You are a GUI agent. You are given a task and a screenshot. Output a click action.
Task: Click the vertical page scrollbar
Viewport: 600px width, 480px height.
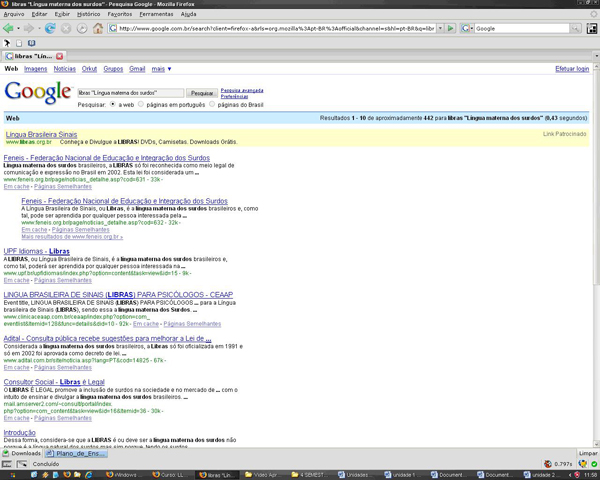[596, 255]
